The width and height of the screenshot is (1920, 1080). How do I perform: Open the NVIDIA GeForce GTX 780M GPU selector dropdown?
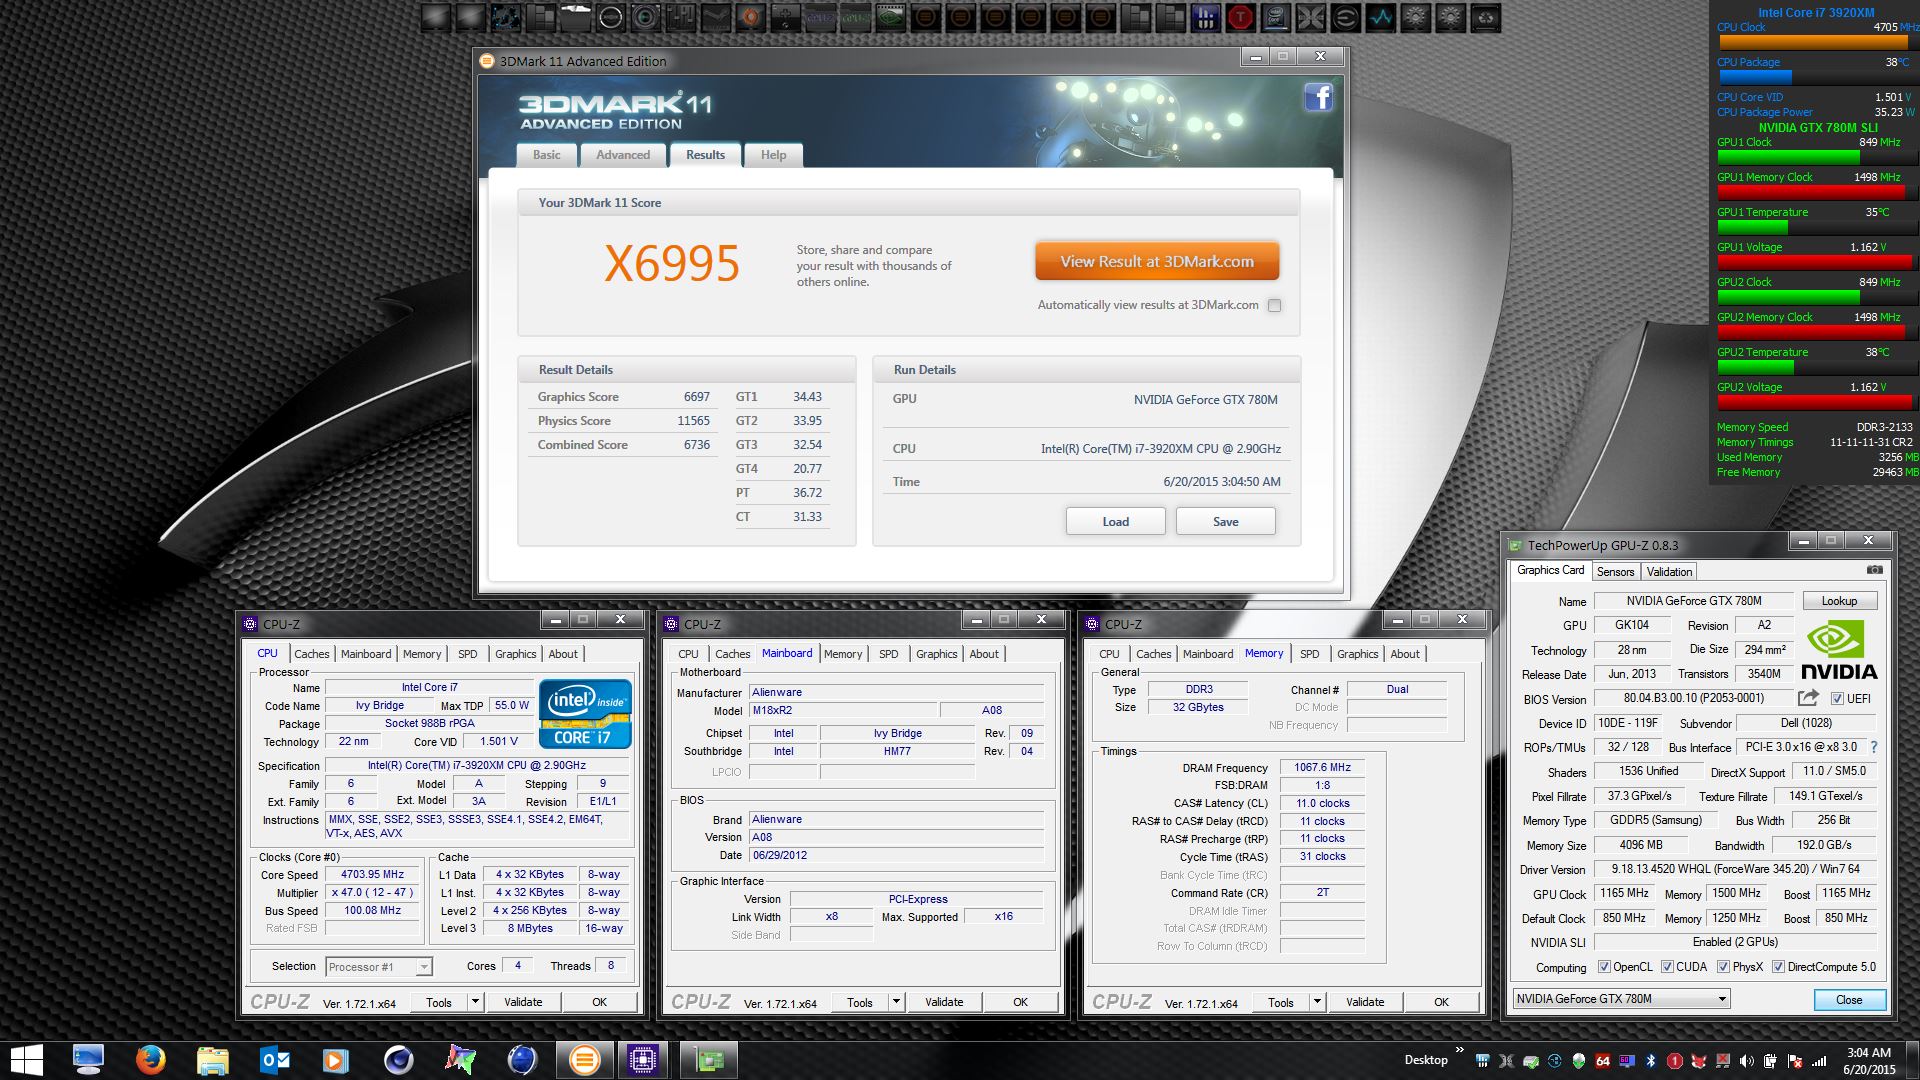tap(1621, 999)
